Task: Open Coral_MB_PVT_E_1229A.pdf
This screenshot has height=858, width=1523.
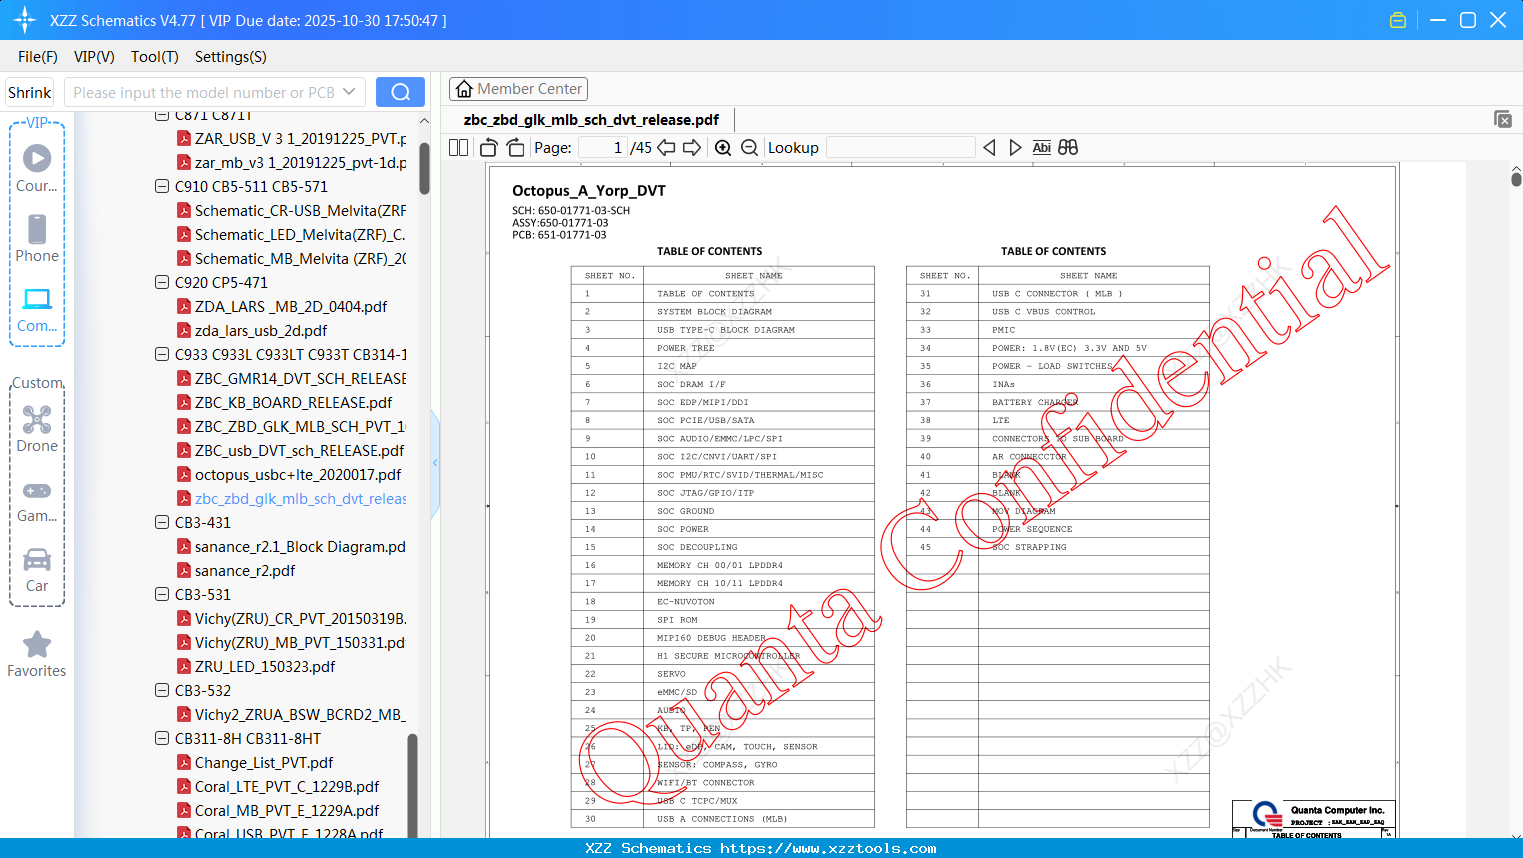Action: tap(287, 811)
